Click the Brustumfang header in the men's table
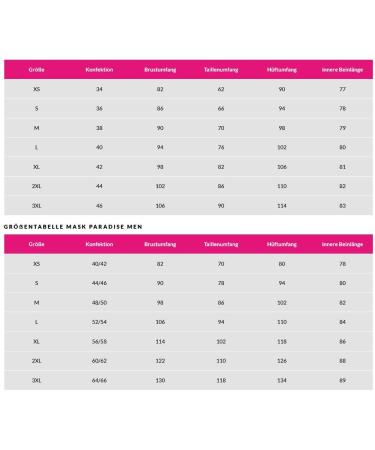The image size is (375, 450). (160, 244)
